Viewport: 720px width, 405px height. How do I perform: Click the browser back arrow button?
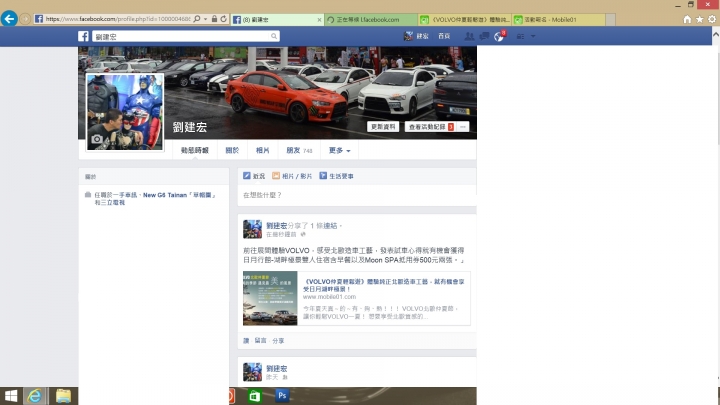pyautogui.click(x=9, y=19)
